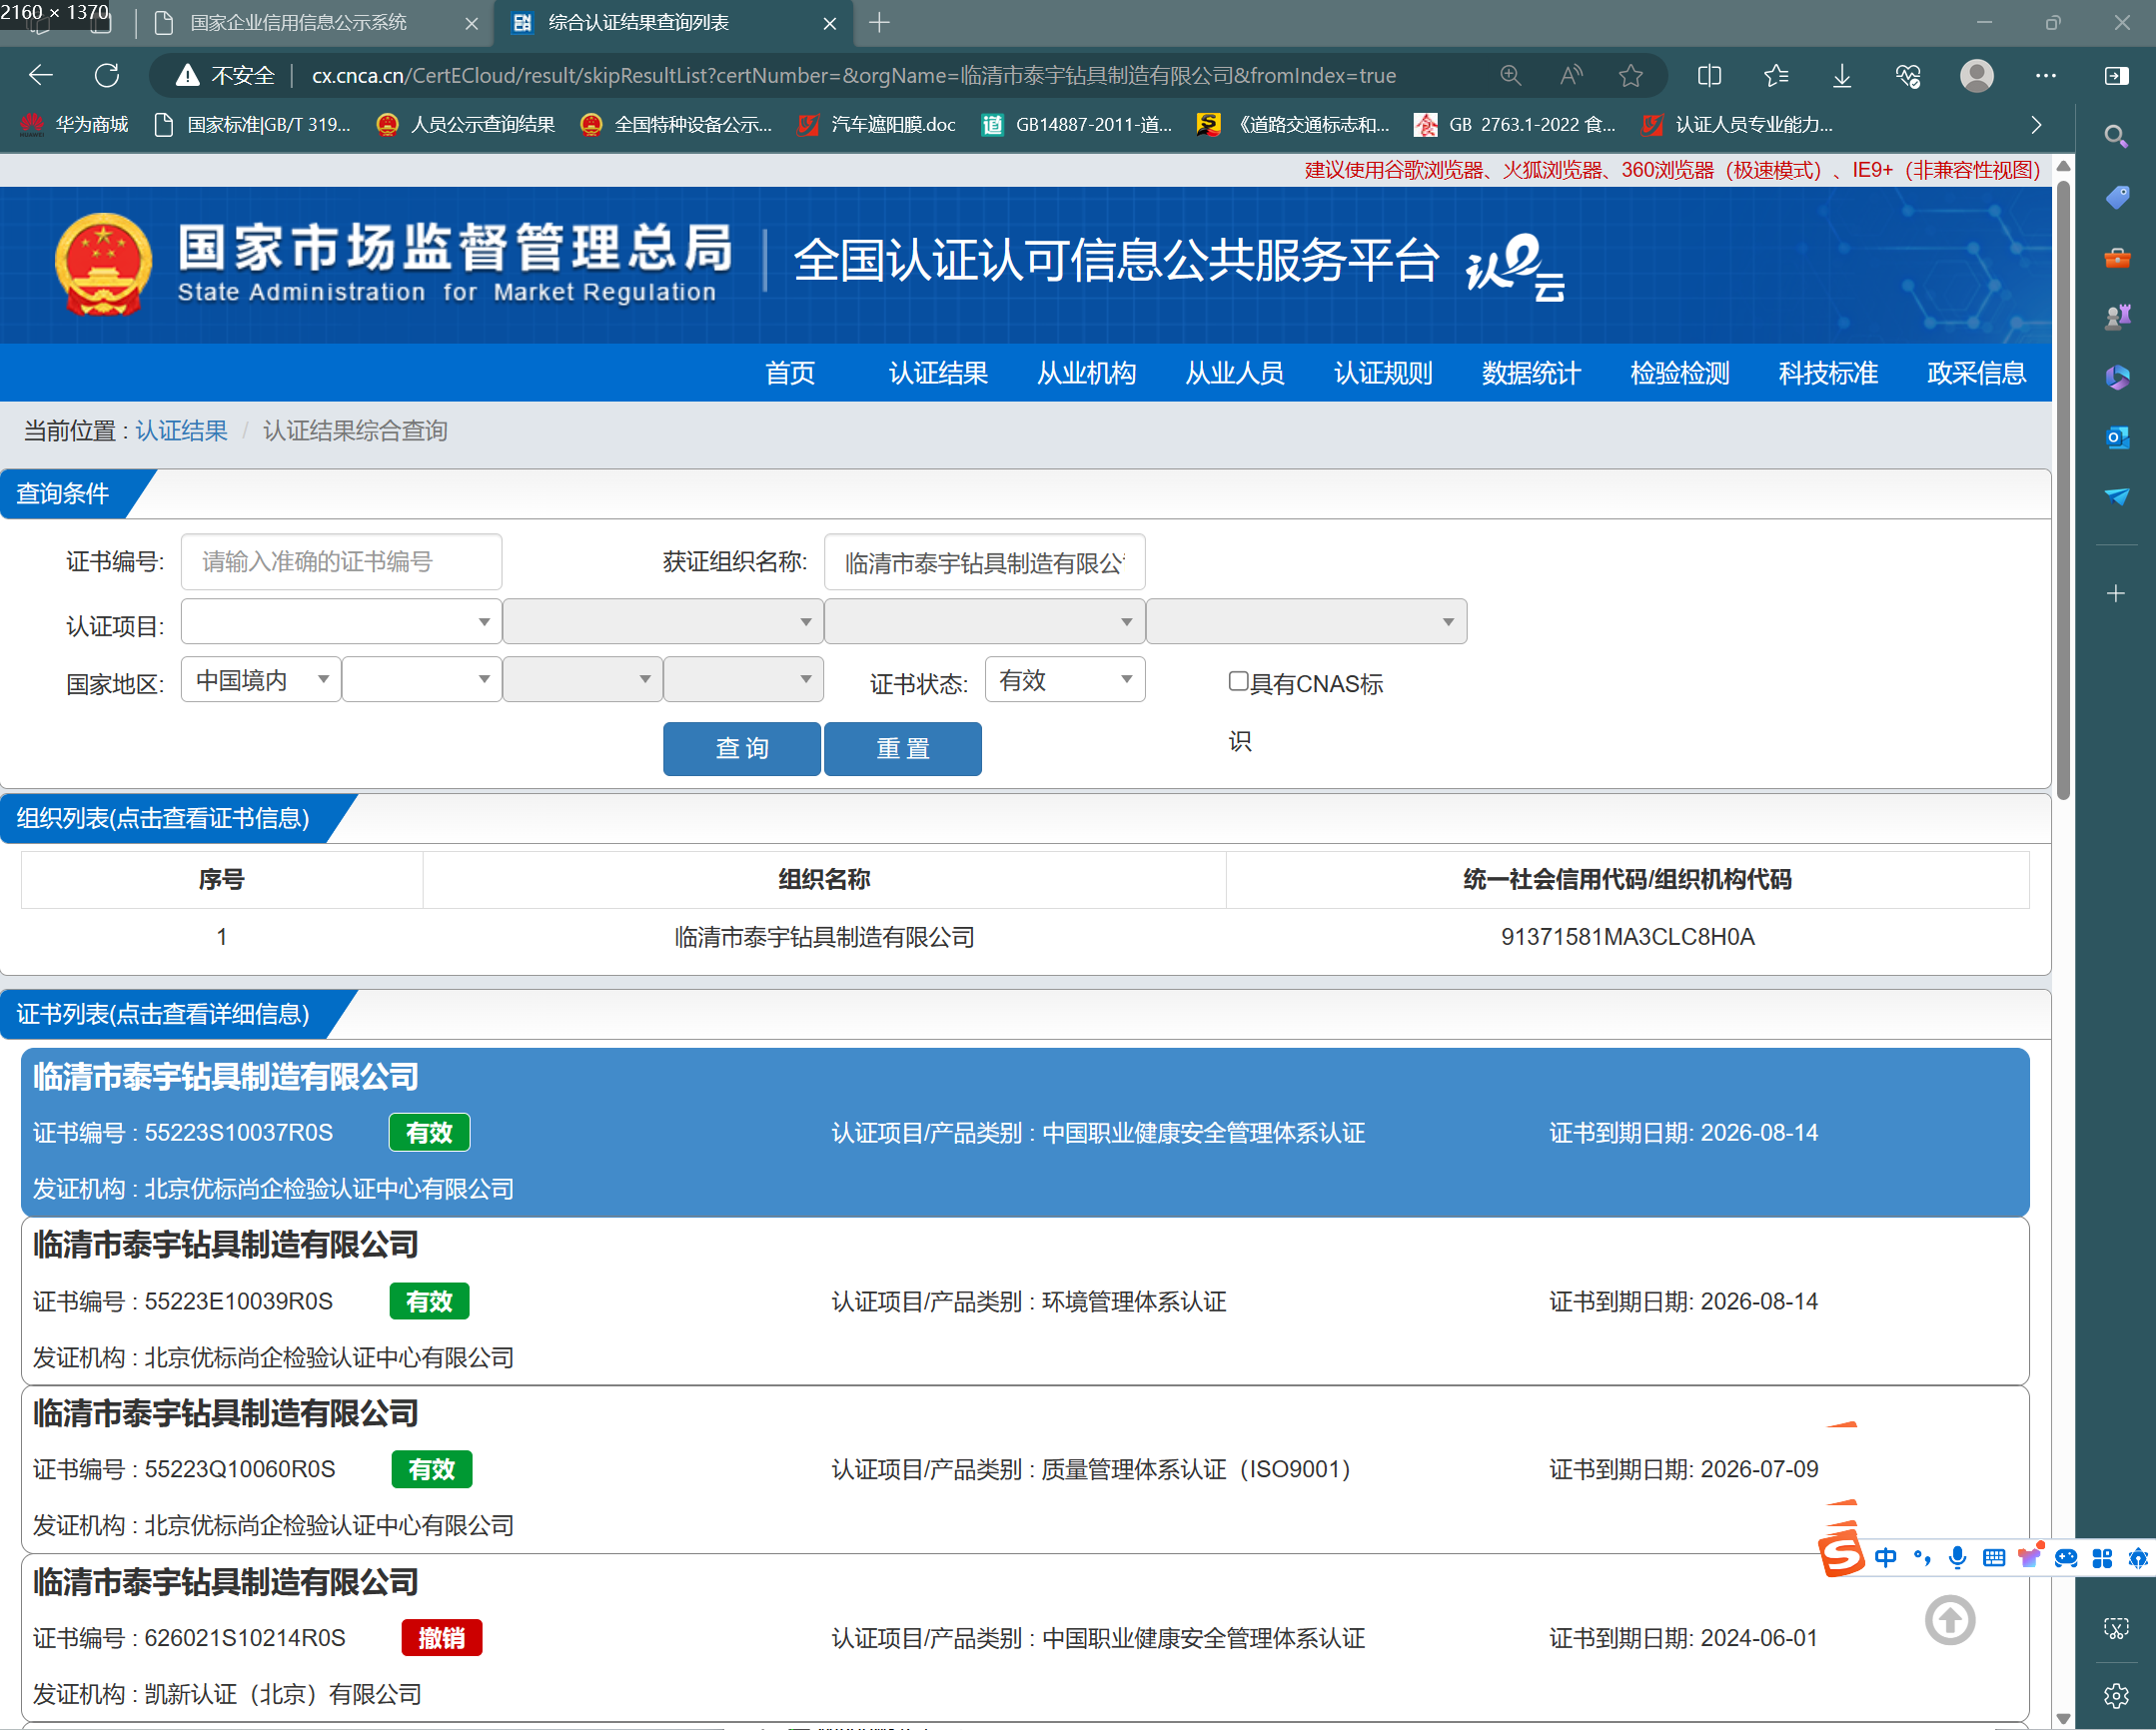Click Sogou input method logo
This screenshot has height=1730, width=2156.
1840,1555
